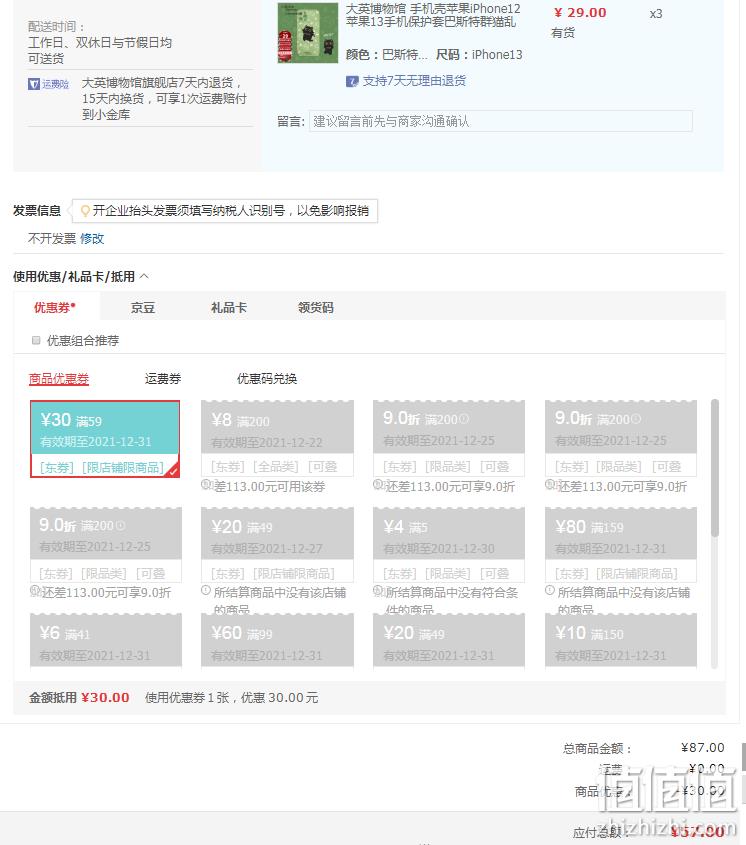Click the 大英博物馆 手机壳 product title link
This screenshot has height=845, width=746.
click(x=433, y=16)
